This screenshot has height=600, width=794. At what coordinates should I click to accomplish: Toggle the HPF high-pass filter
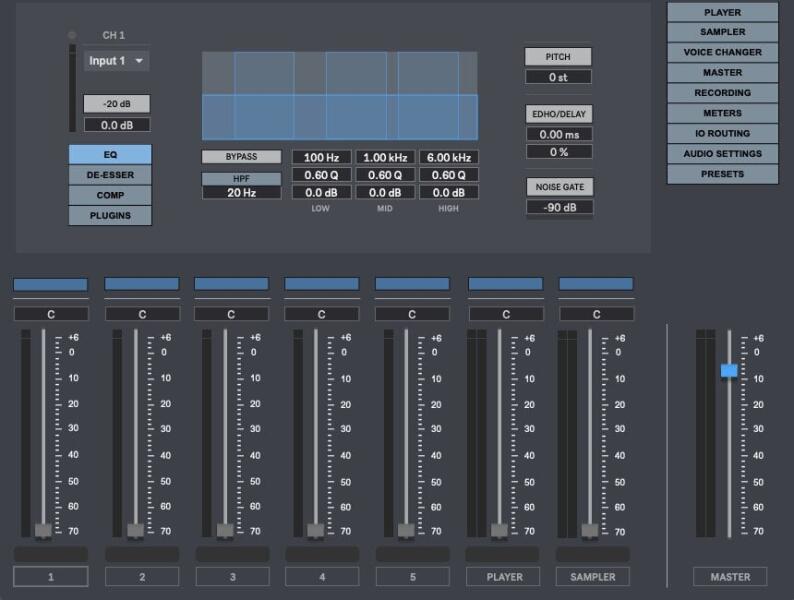[242, 178]
